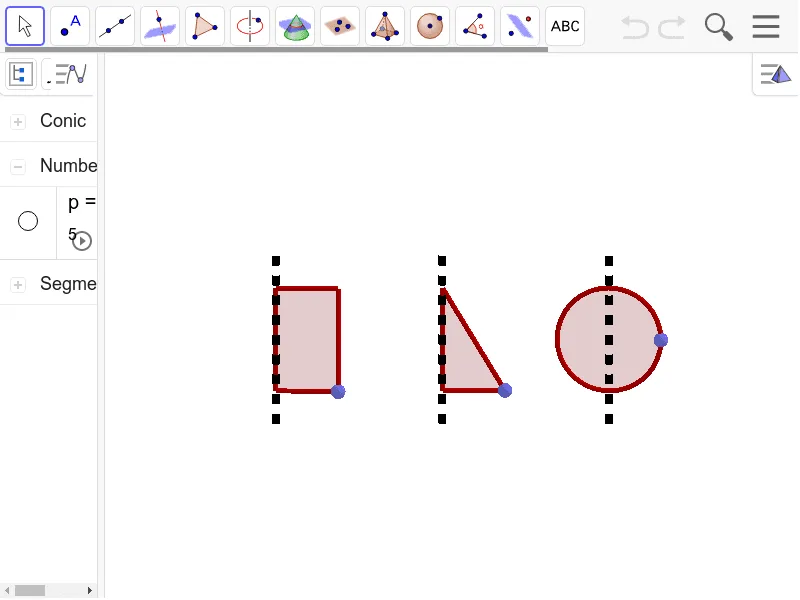Click the blue point on the triangle

[x=505, y=391]
